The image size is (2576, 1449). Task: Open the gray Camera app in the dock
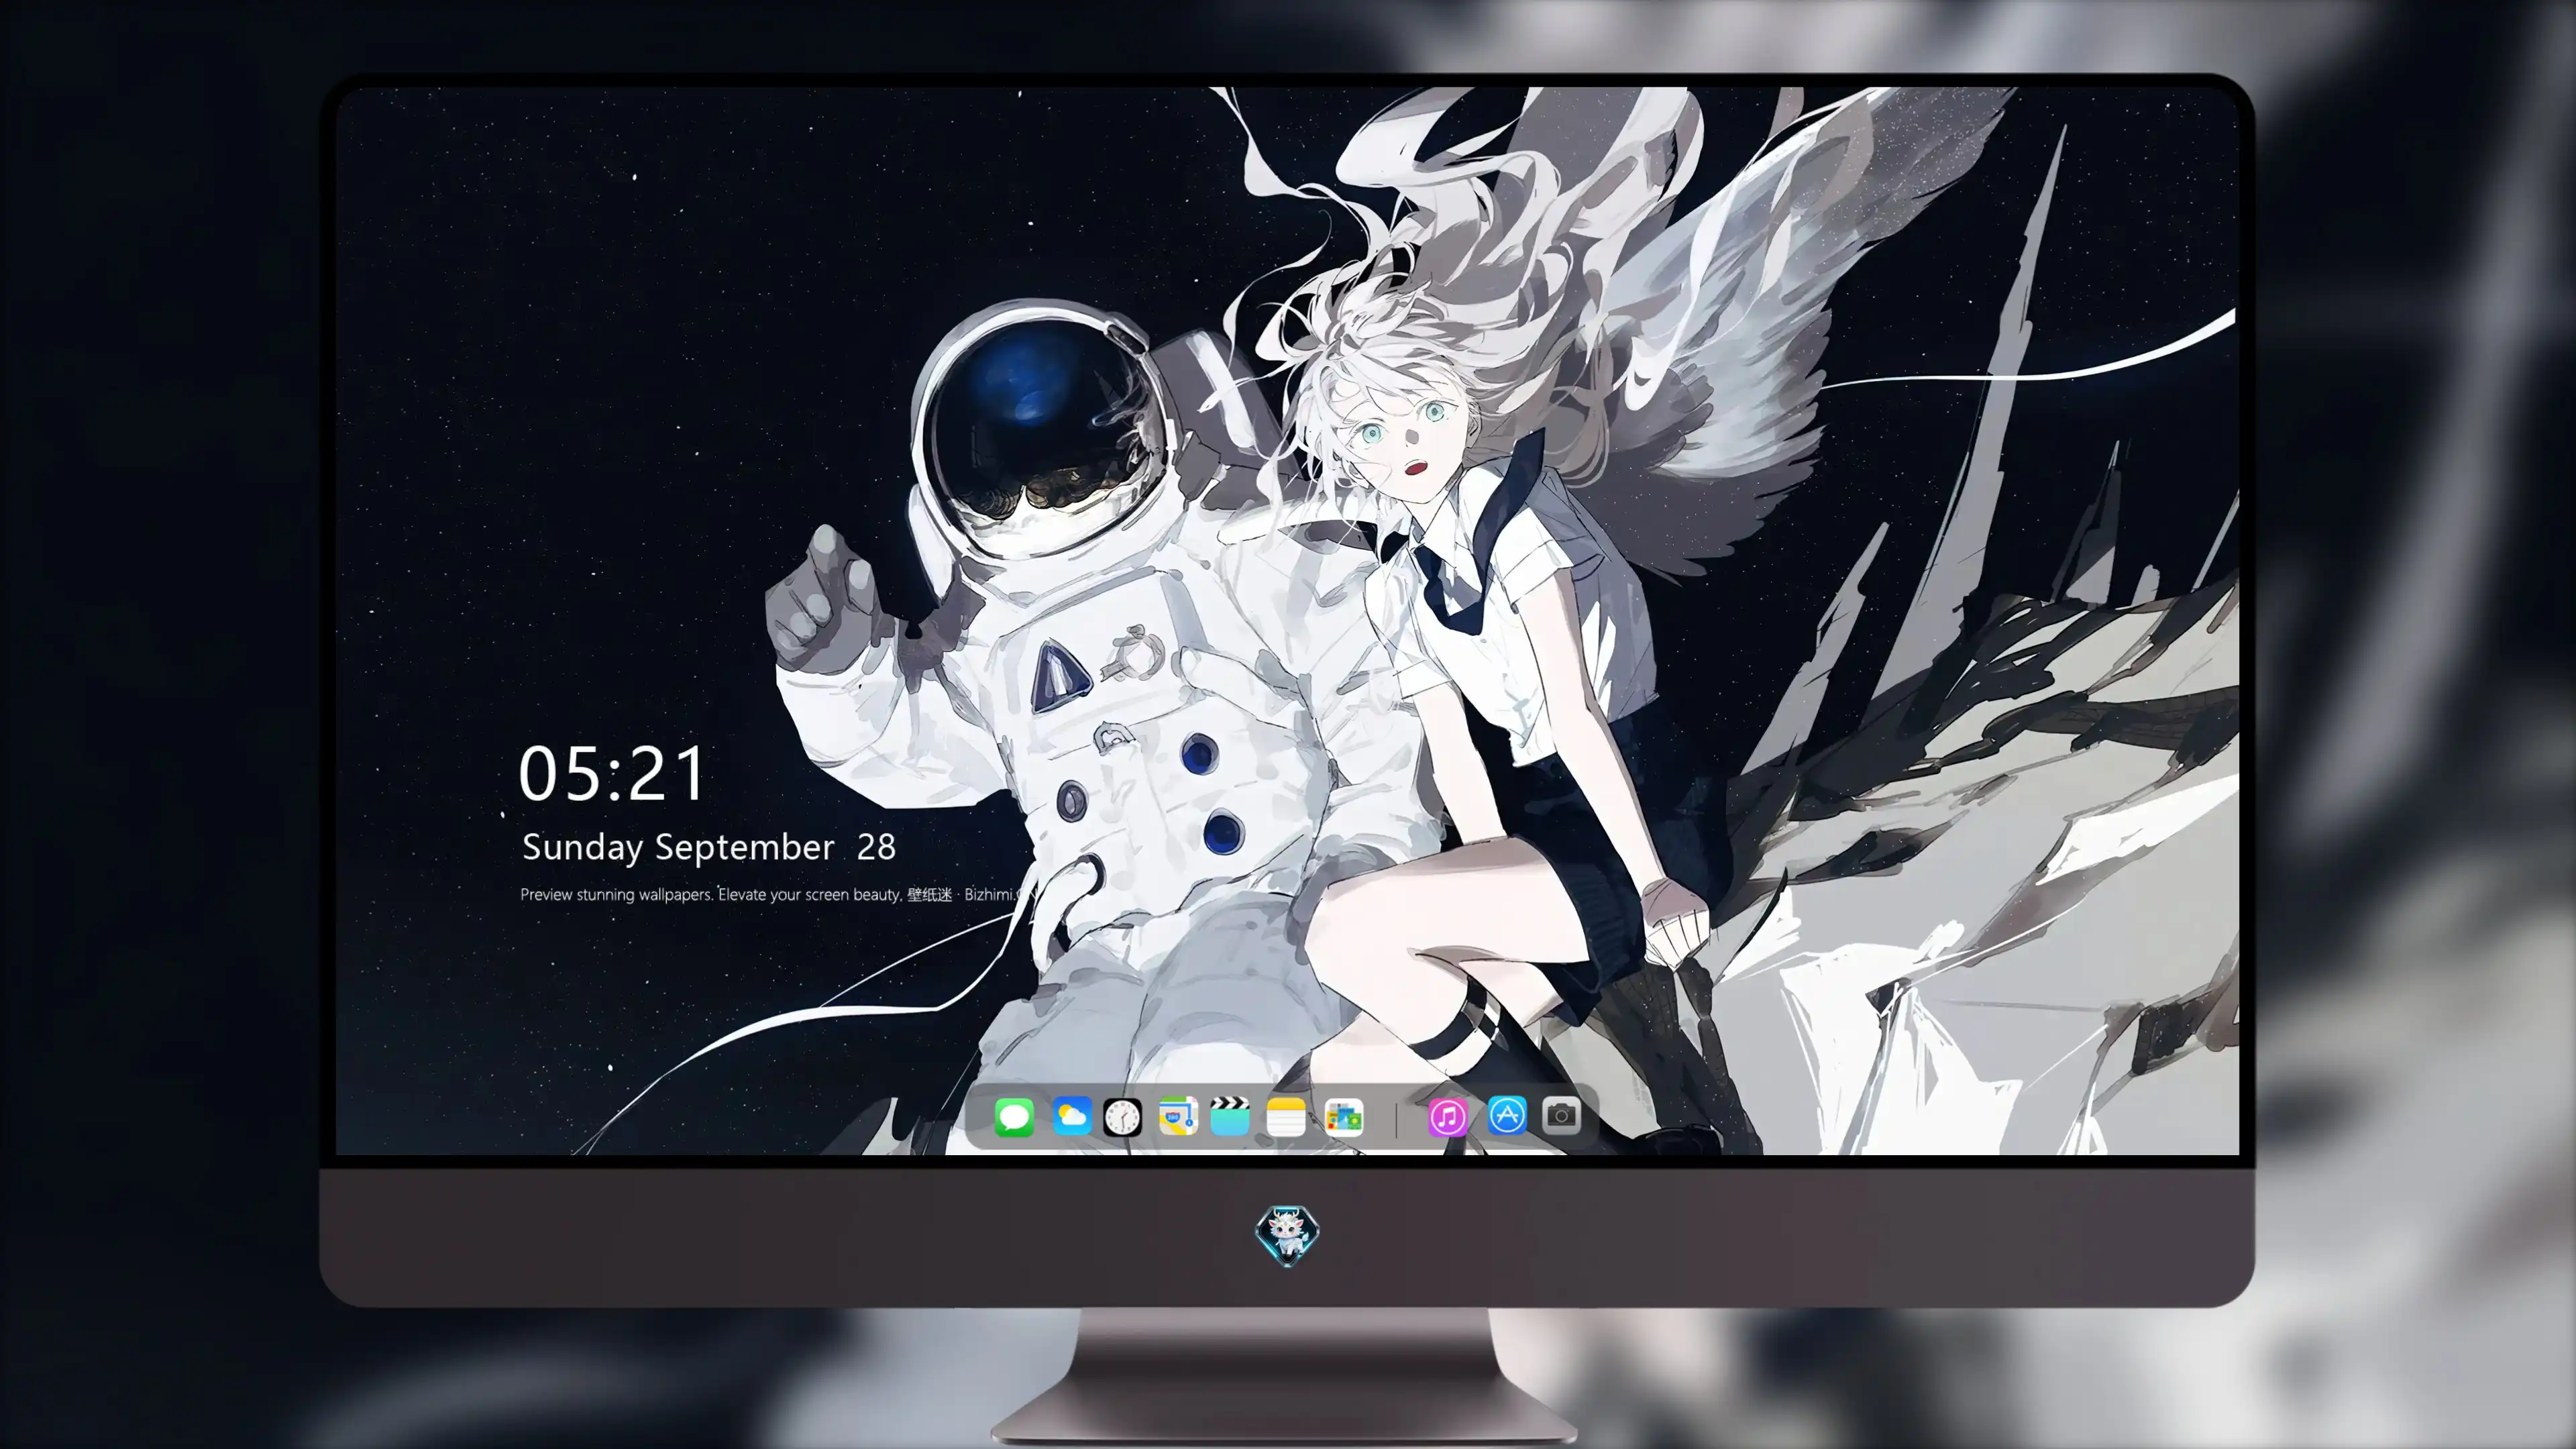point(1561,1115)
